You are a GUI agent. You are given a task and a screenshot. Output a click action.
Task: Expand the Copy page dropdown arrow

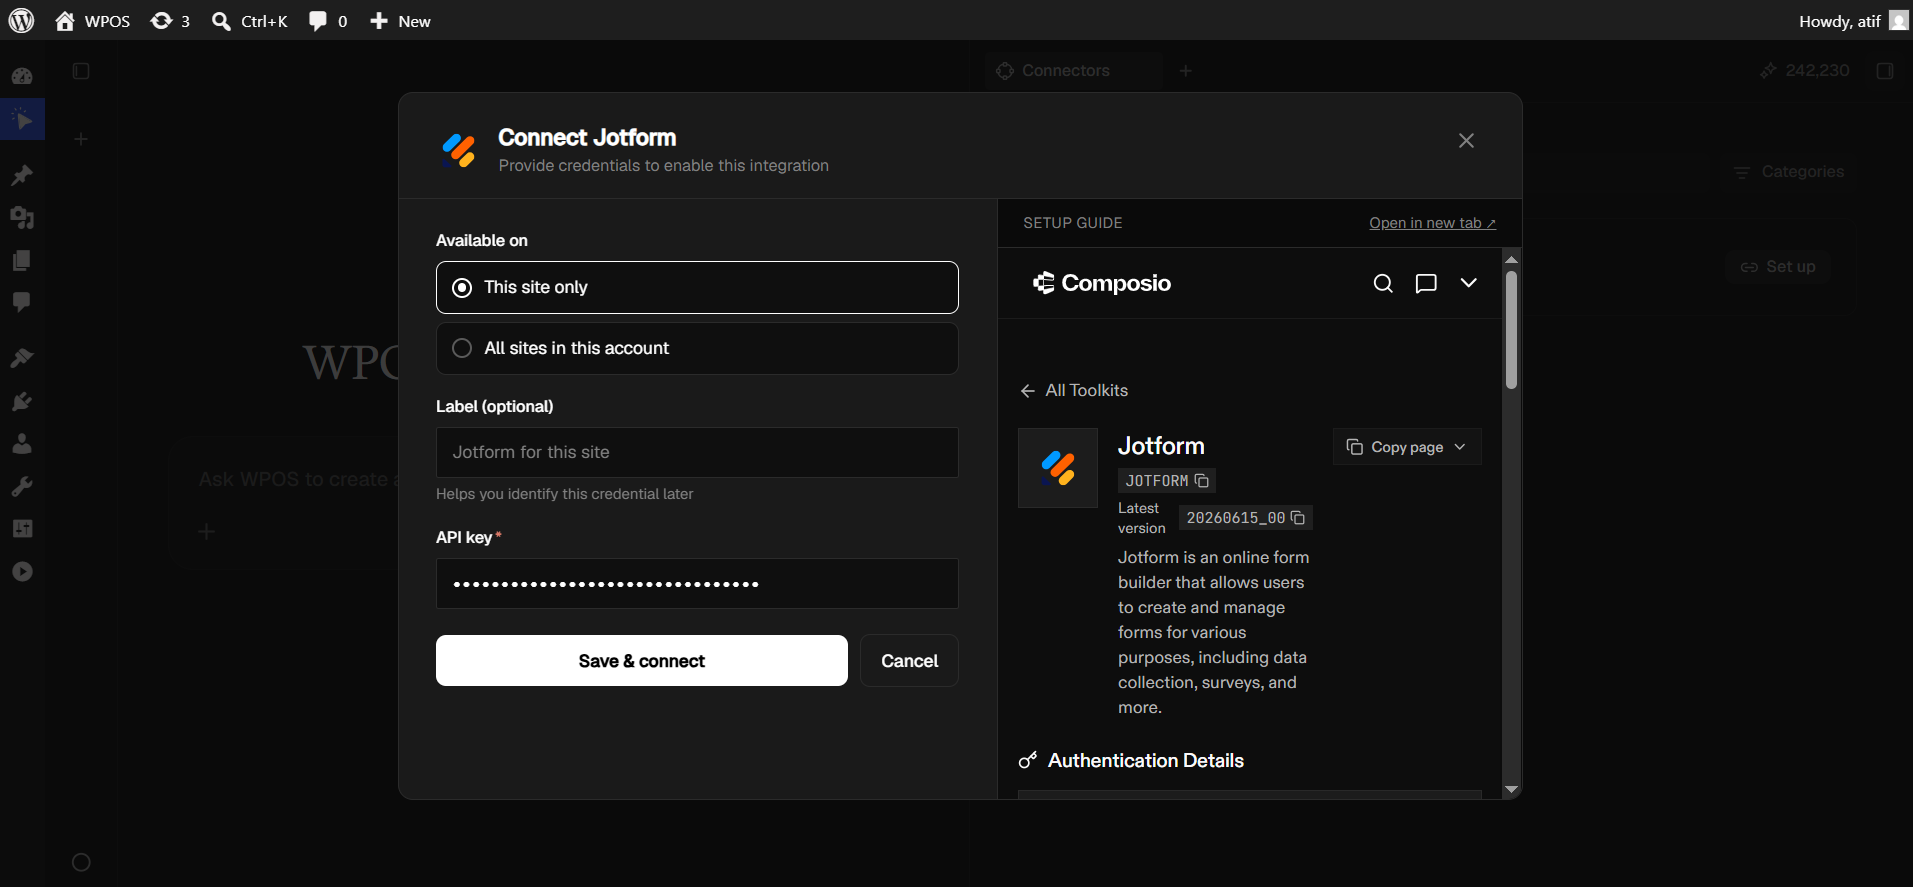1460,447
